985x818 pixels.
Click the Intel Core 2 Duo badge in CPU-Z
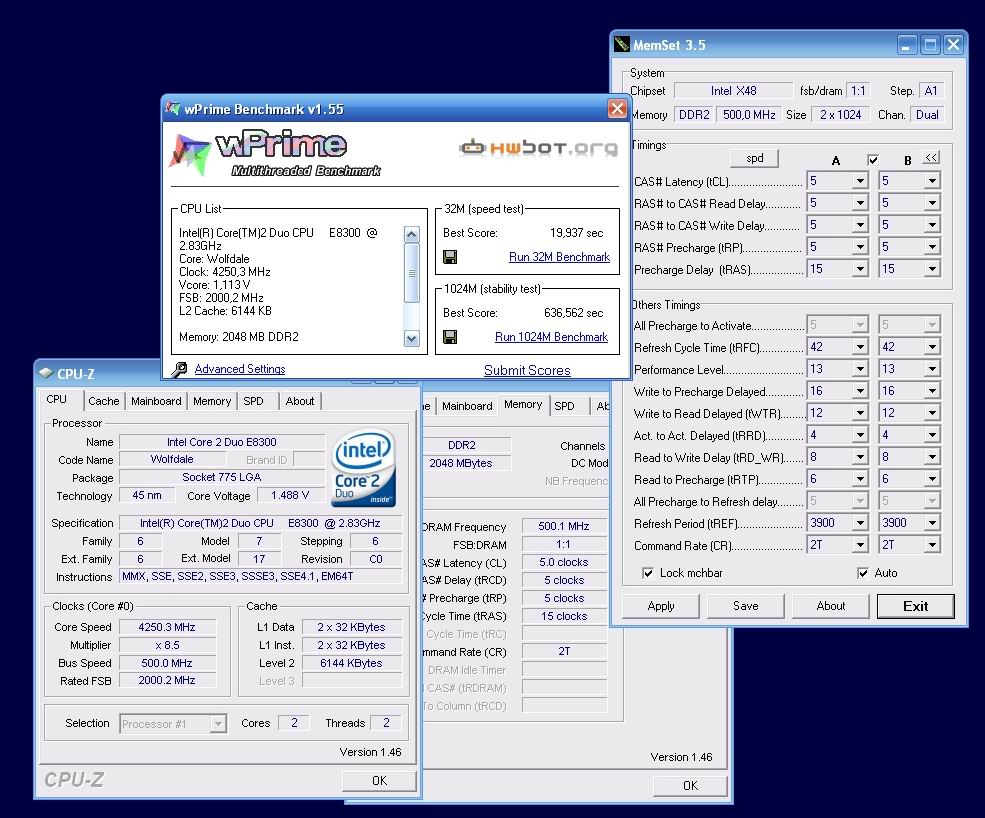point(363,467)
